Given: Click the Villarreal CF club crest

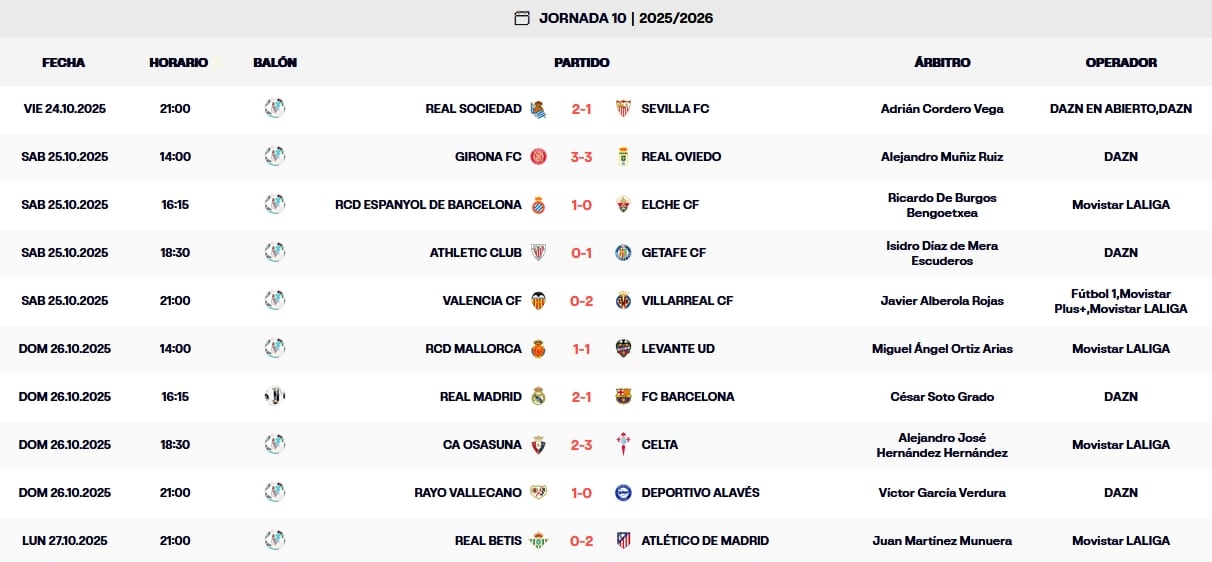Looking at the screenshot, I should [x=624, y=301].
